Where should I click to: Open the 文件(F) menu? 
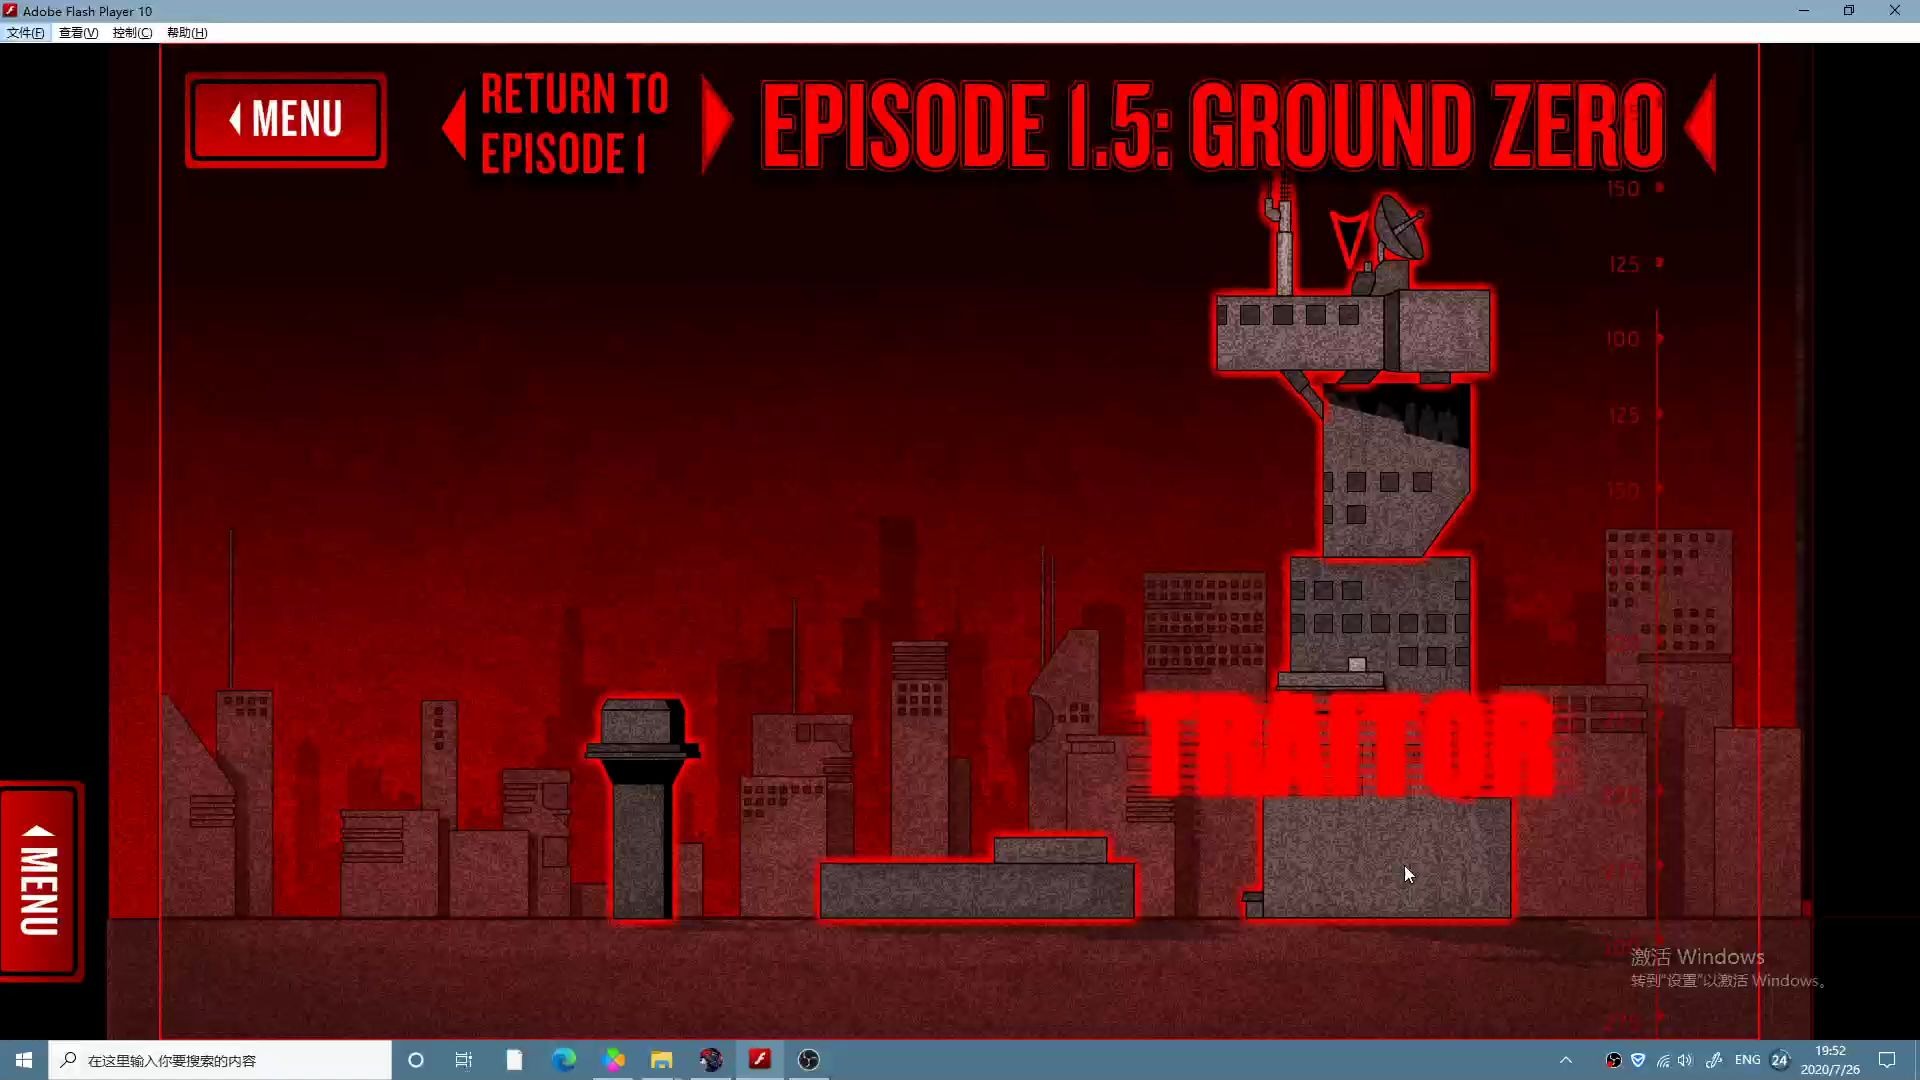(25, 33)
